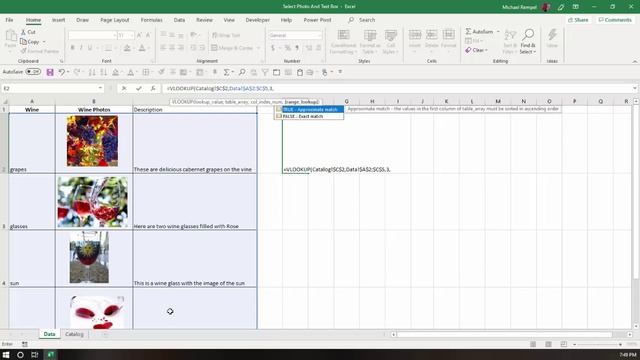Click the Cut scissors icon
640x360 pixels.
pyautogui.click(x=23, y=32)
